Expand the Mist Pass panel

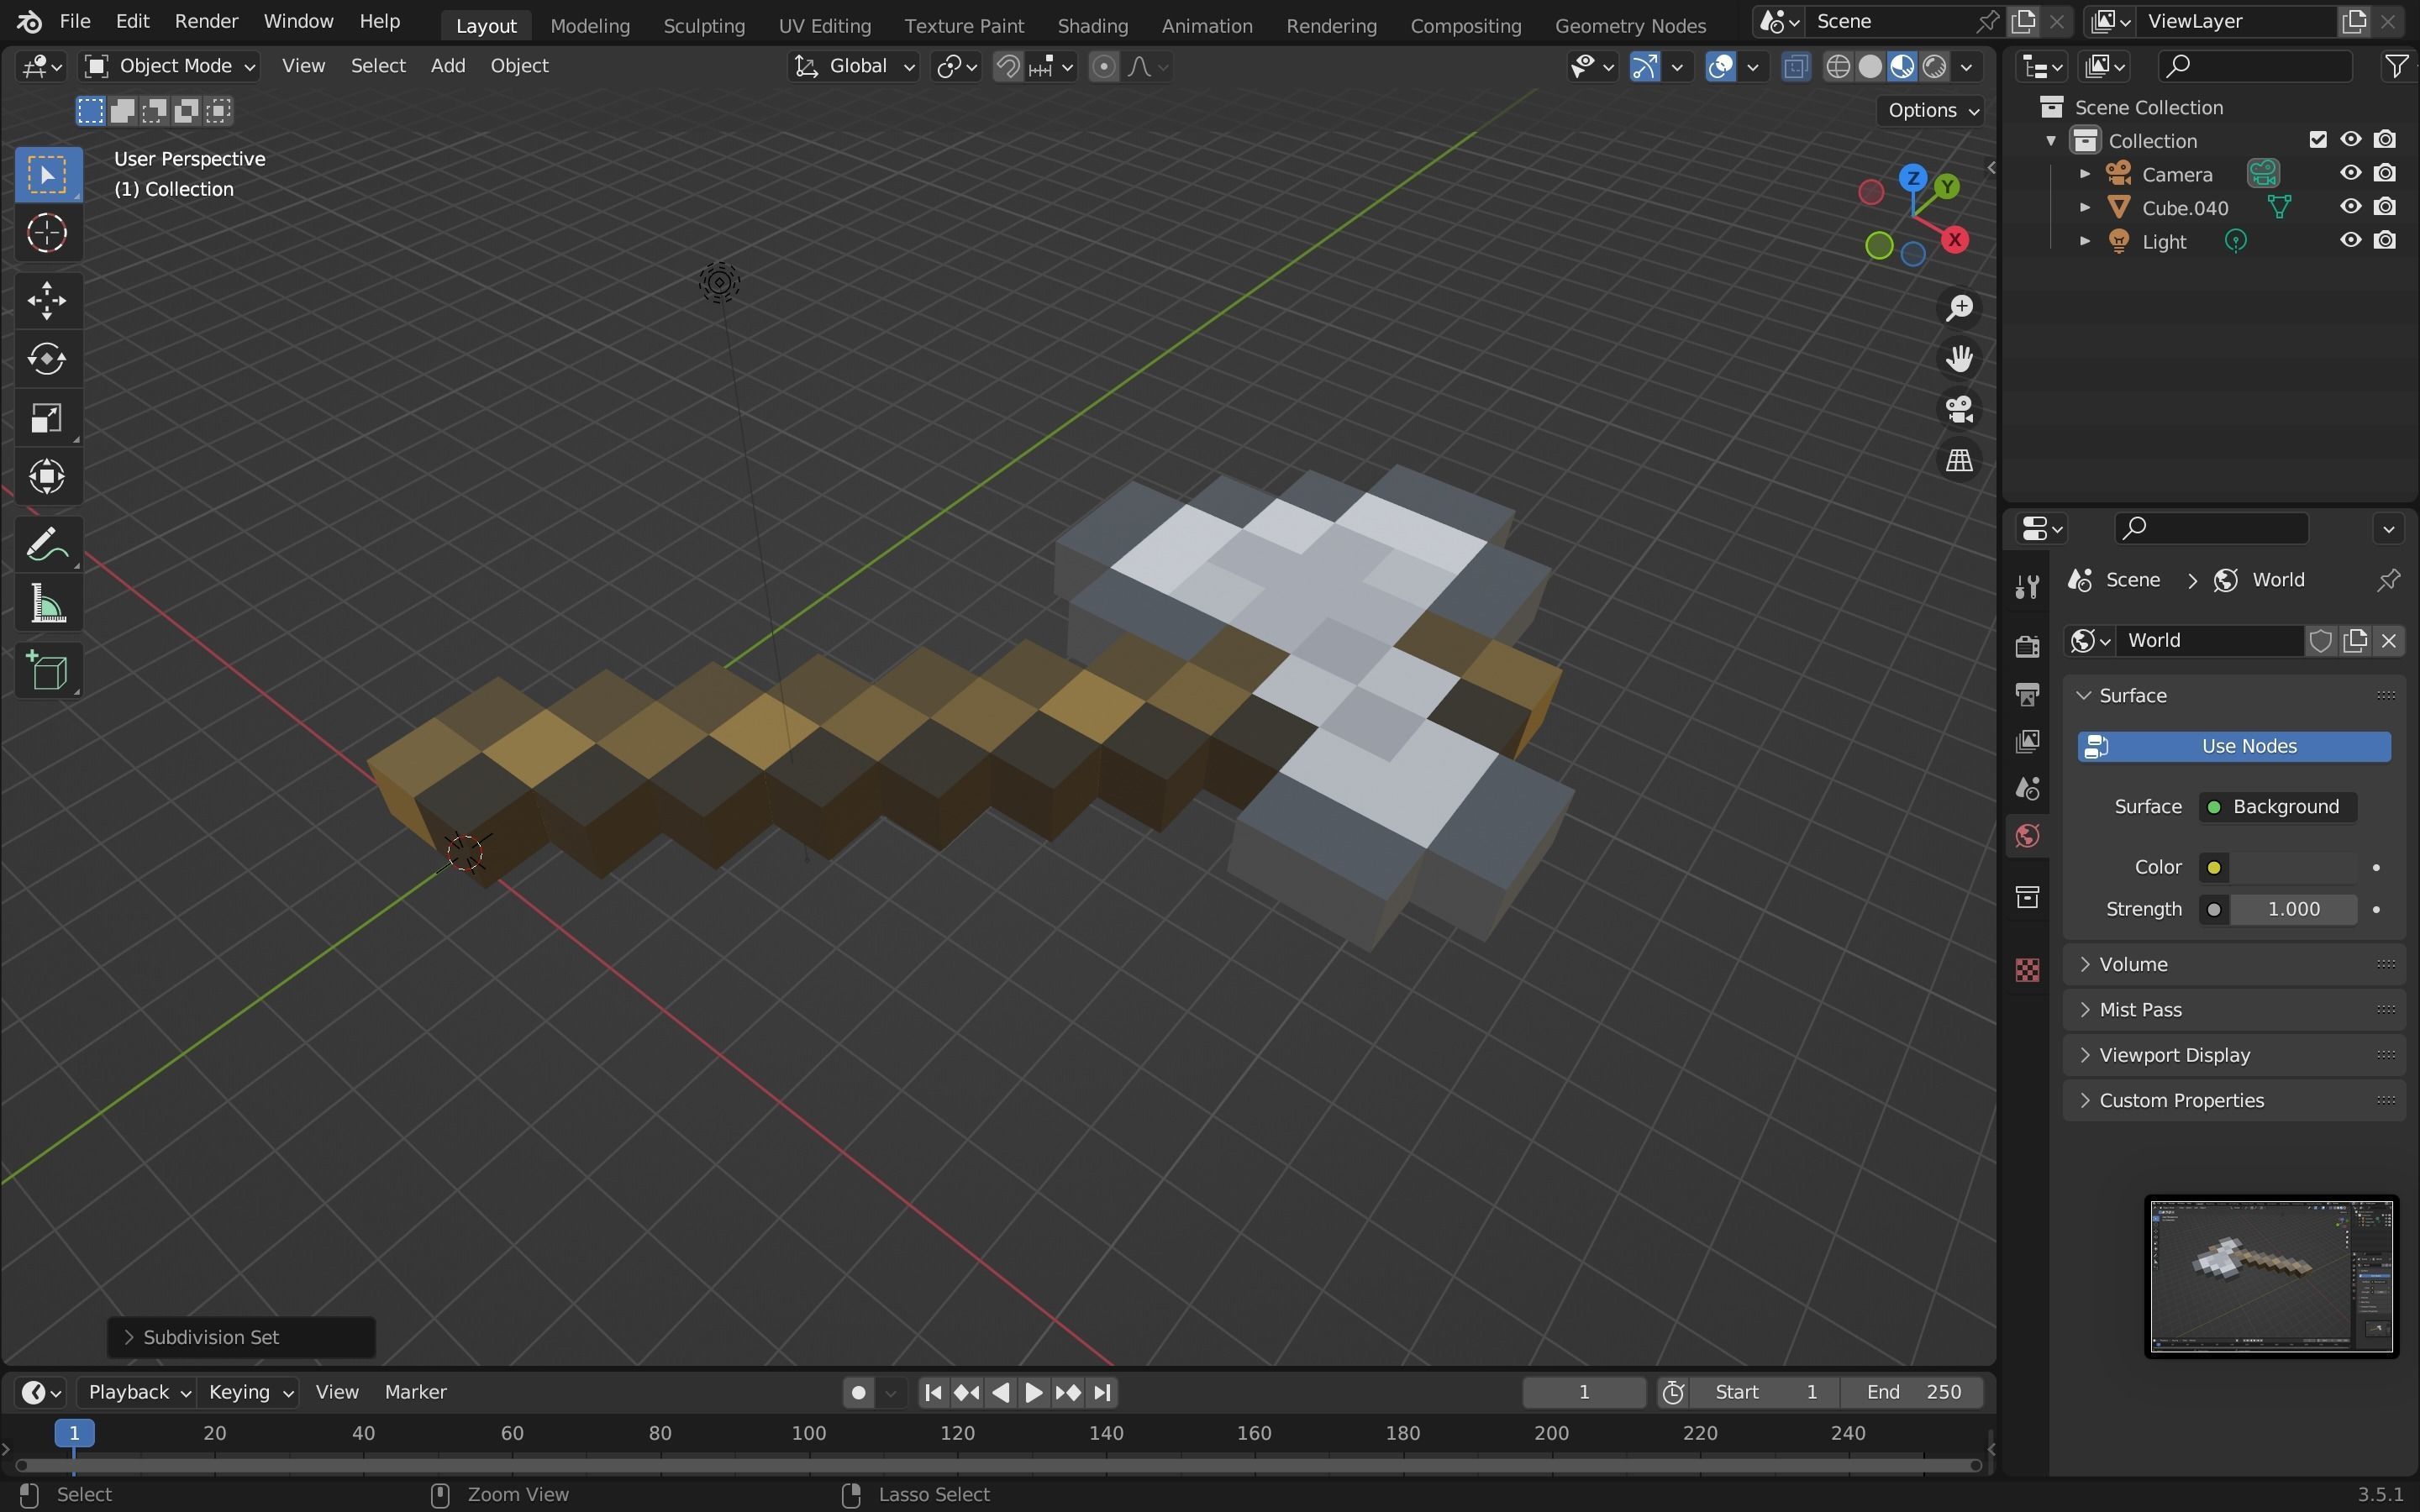(2233, 1010)
